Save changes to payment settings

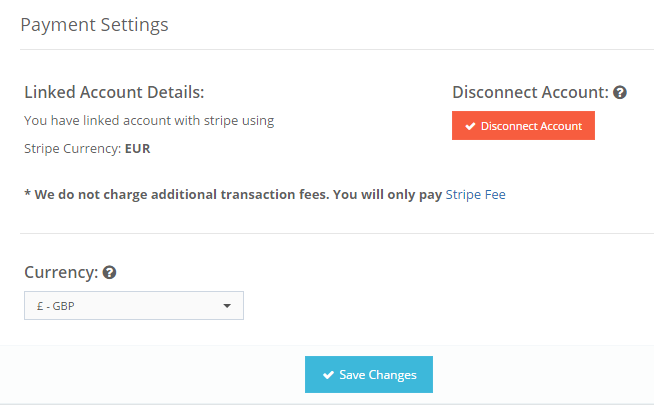coord(368,375)
